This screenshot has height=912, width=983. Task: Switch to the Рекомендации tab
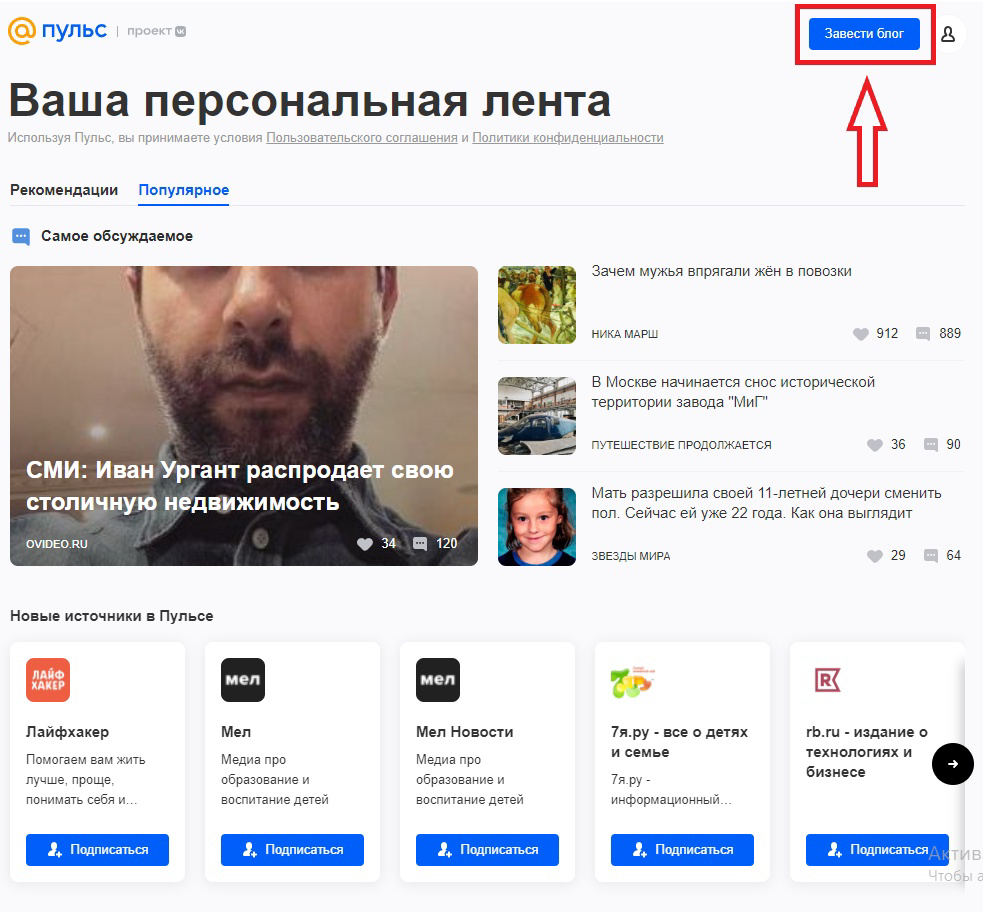64,190
